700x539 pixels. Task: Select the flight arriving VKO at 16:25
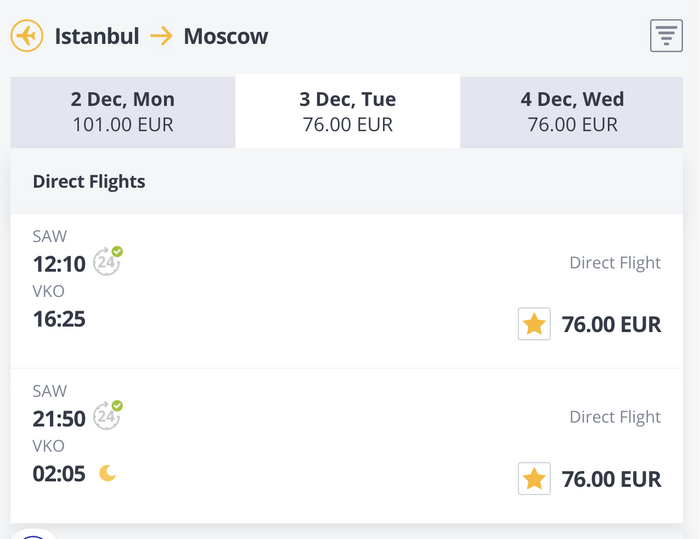point(59,319)
